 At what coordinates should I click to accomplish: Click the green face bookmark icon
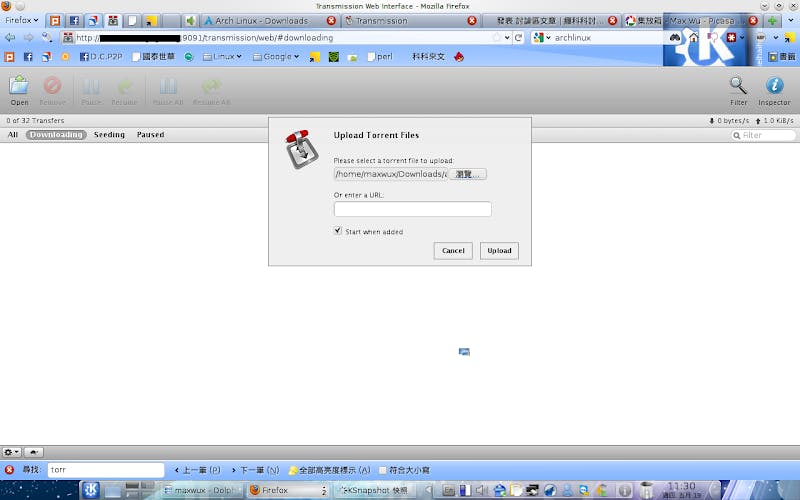point(334,57)
